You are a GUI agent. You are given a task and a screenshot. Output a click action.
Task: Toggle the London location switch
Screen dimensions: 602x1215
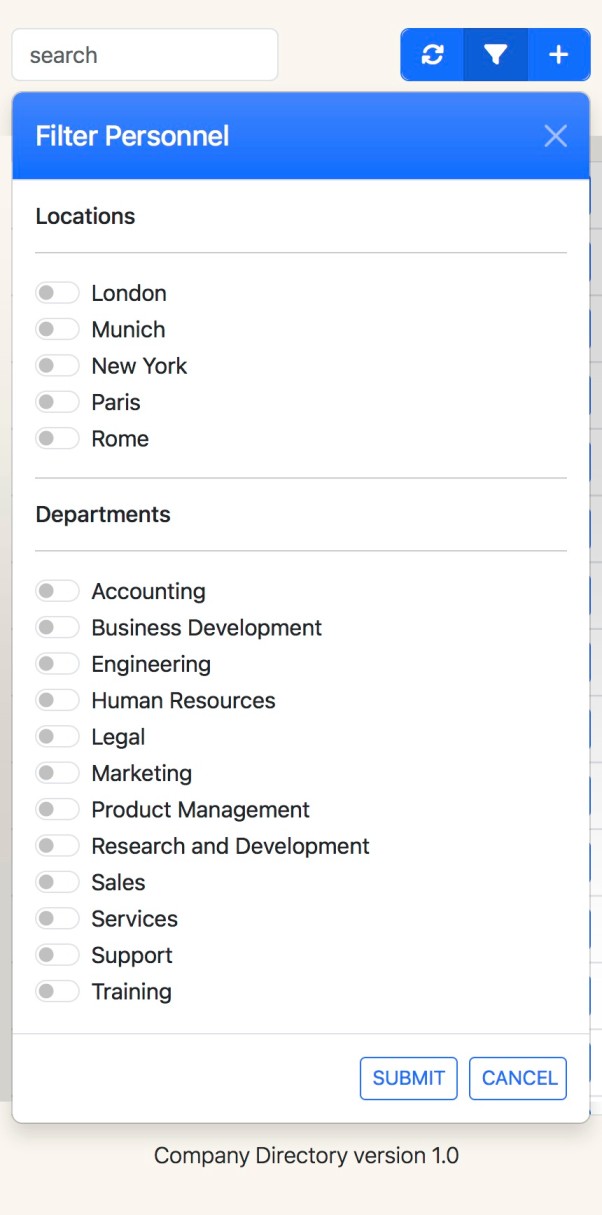57,293
